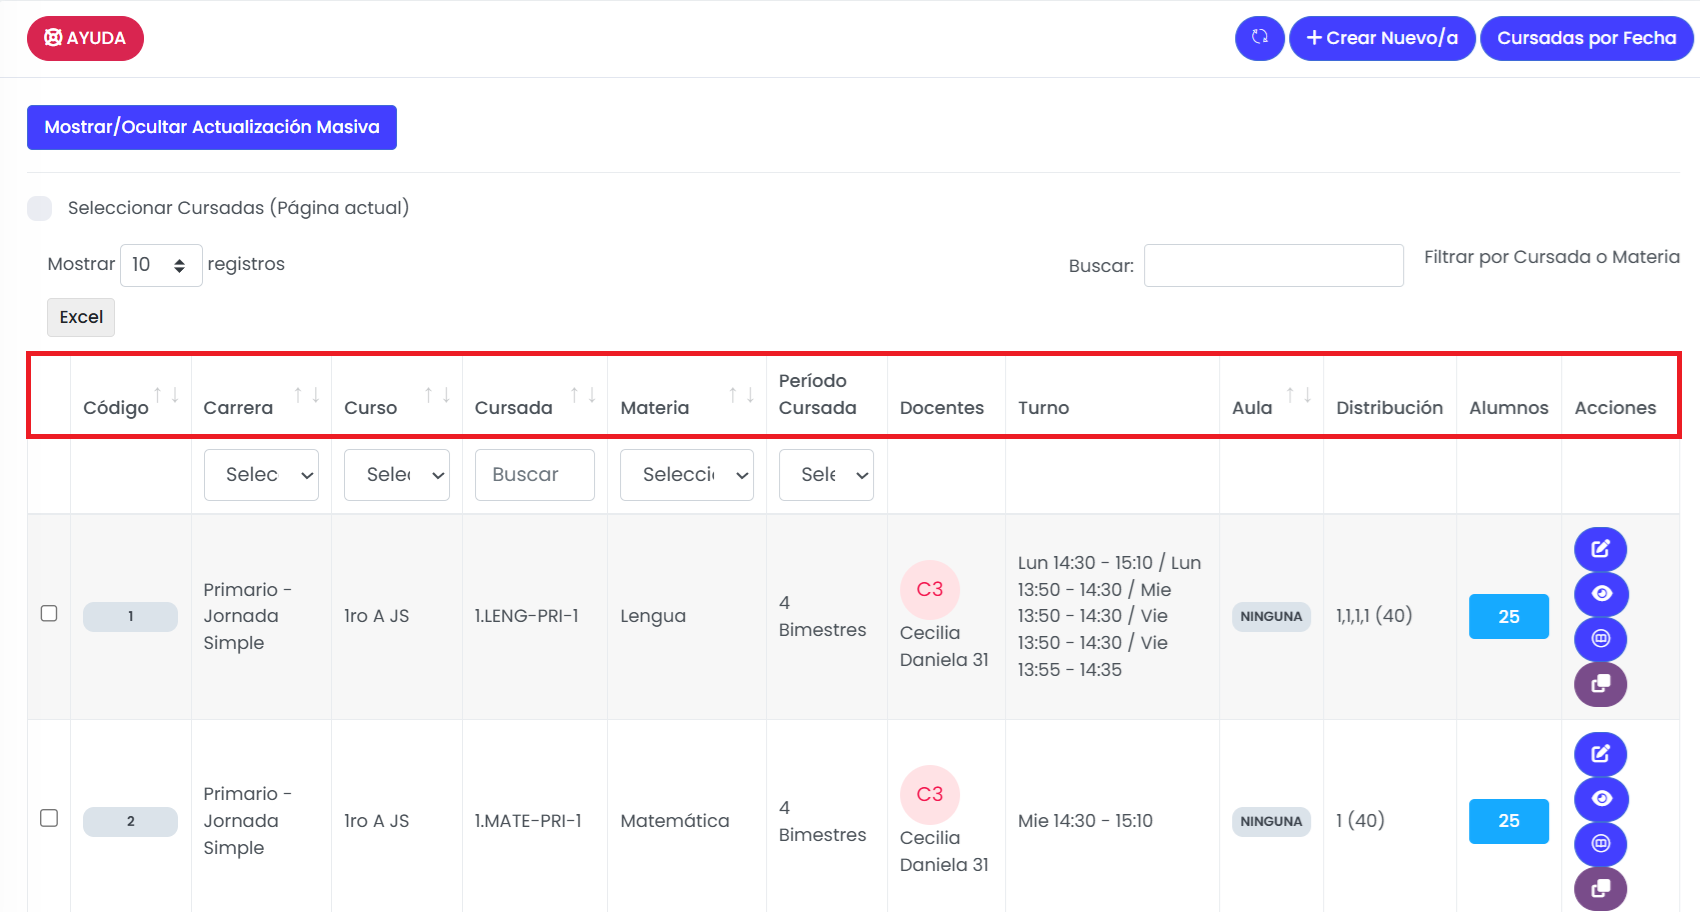The image size is (1700, 912).
Task: Focus the Buscar search field
Action: (x=1274, y=266)
